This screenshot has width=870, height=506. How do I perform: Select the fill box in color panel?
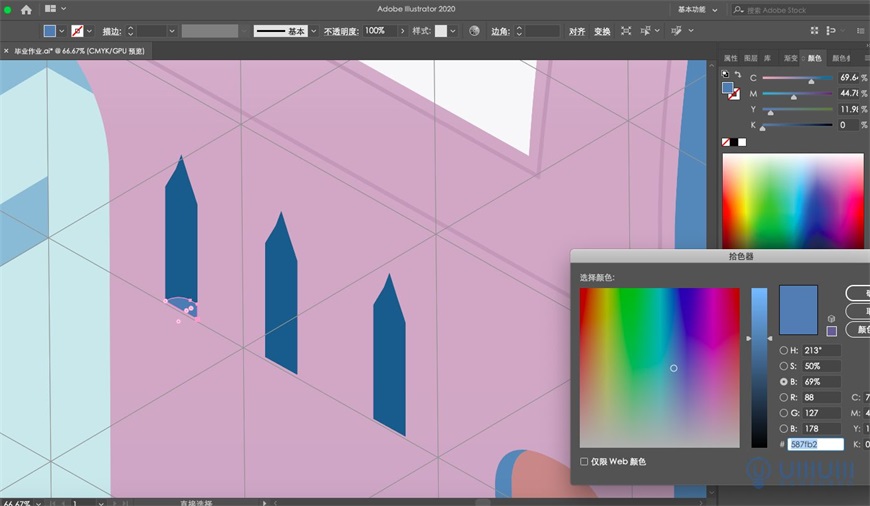(x=727, y=88)
